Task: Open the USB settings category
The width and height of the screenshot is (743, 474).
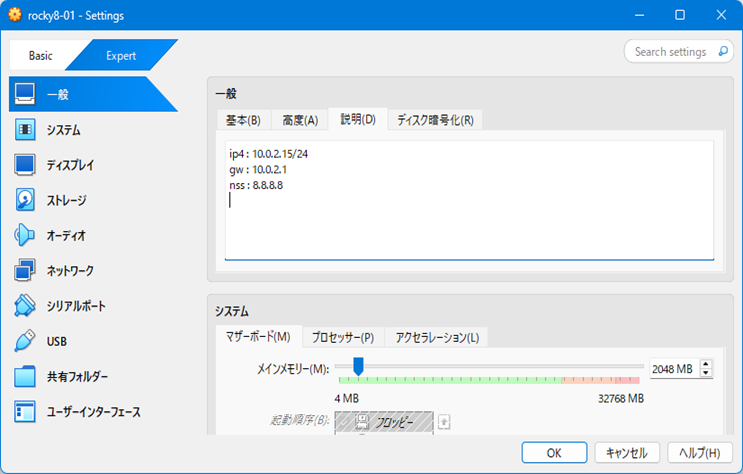Action: 94,341
